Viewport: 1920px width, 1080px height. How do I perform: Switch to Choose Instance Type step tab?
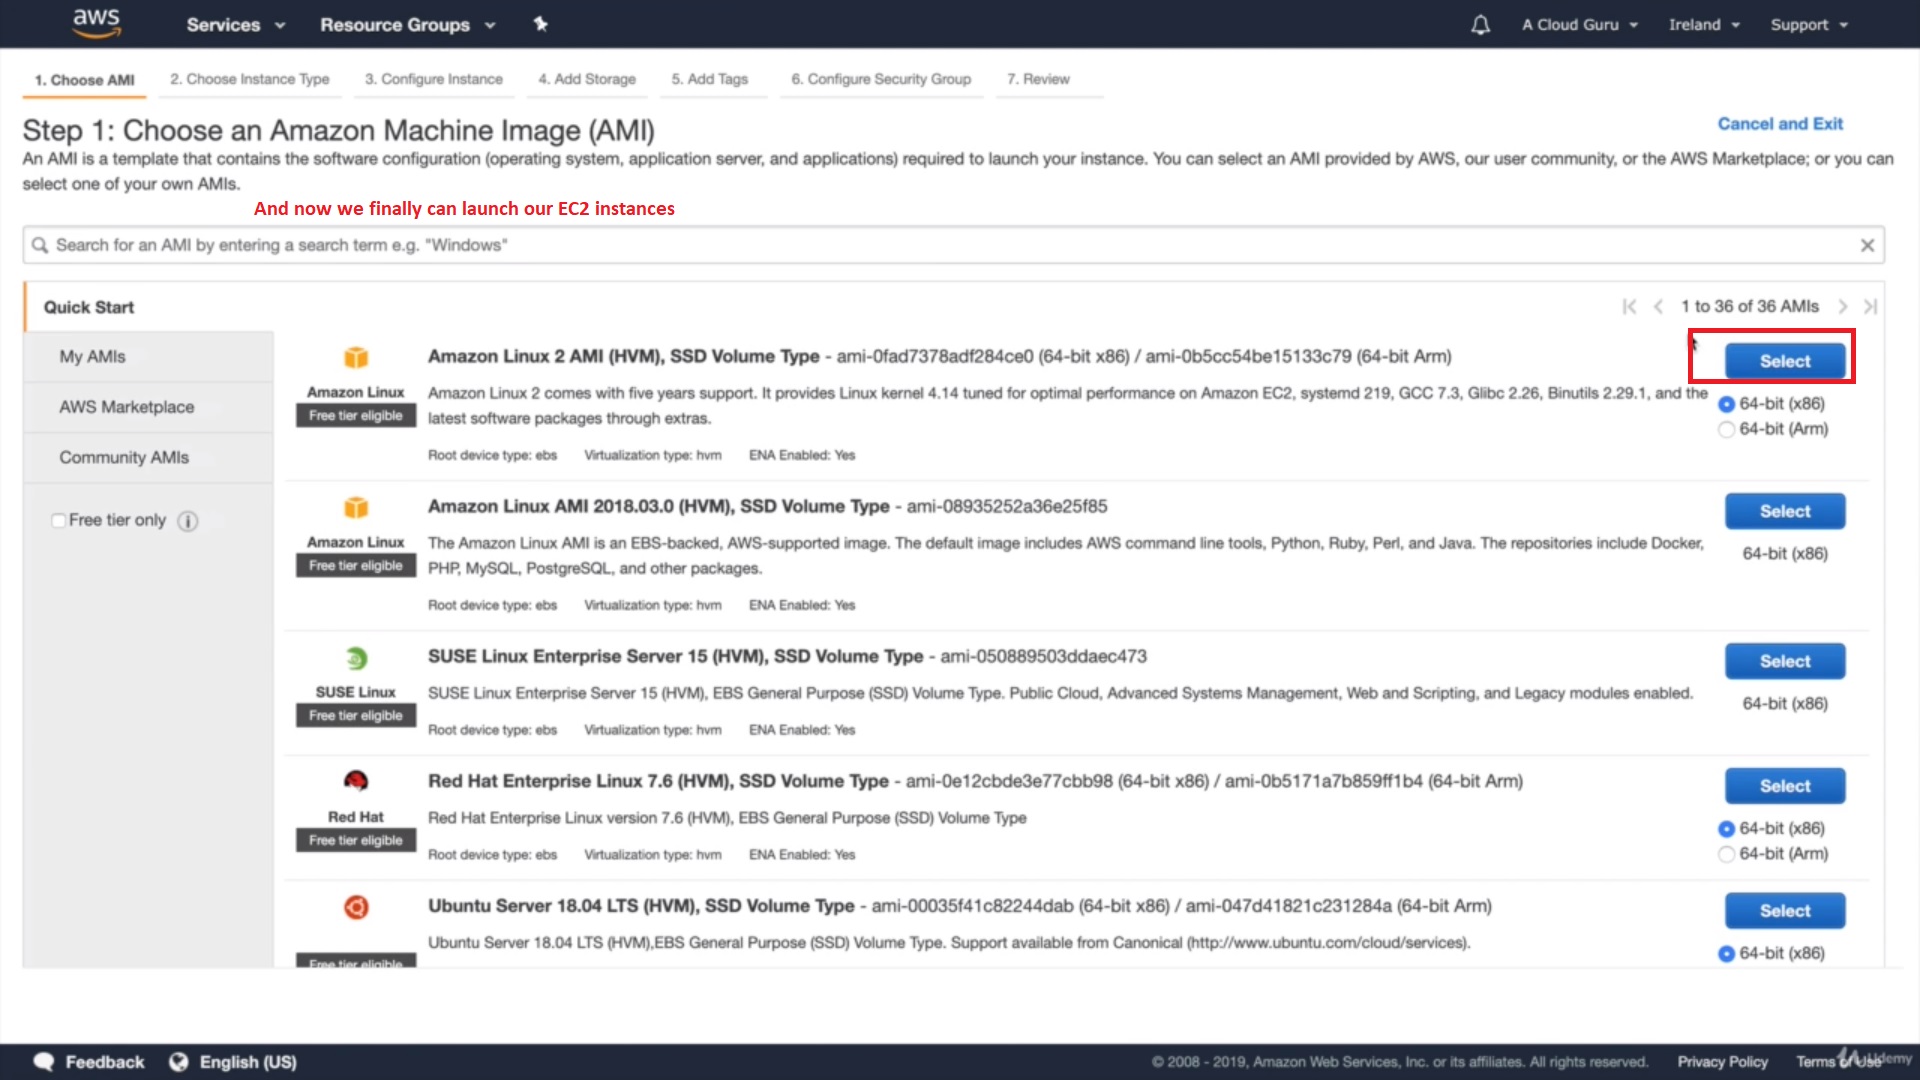coord(249,79)
